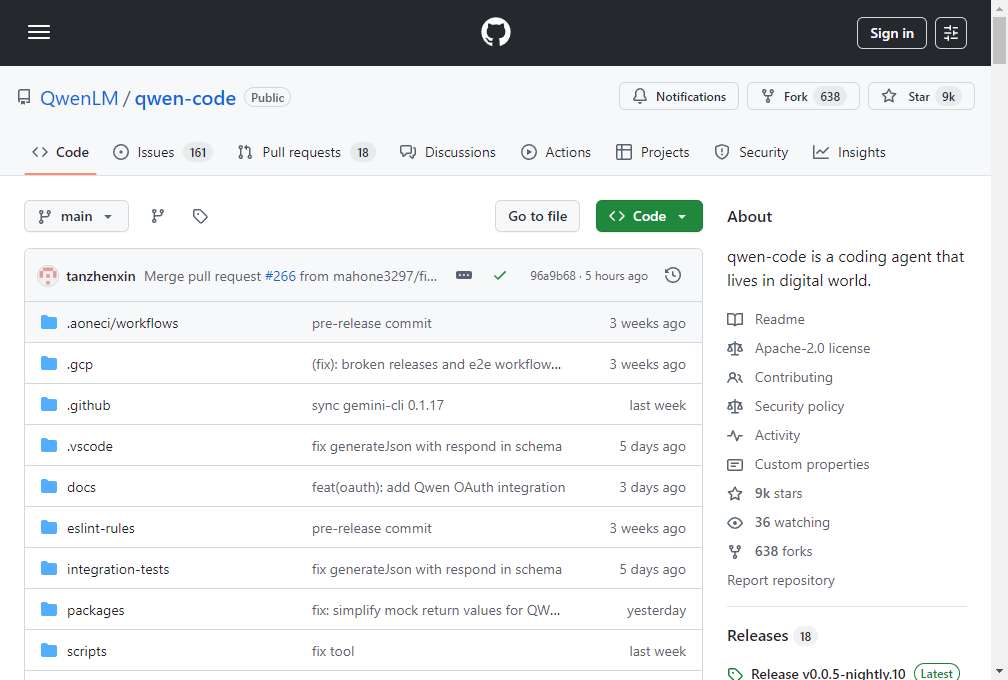View branches via the branch icon
1008x680 pixels.
pos(158,216)
